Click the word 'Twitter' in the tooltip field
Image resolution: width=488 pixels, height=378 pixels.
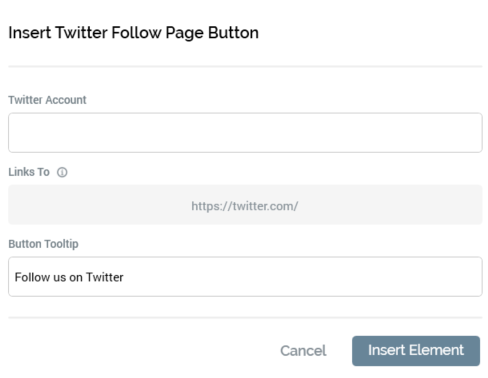(x=105, y=277)
